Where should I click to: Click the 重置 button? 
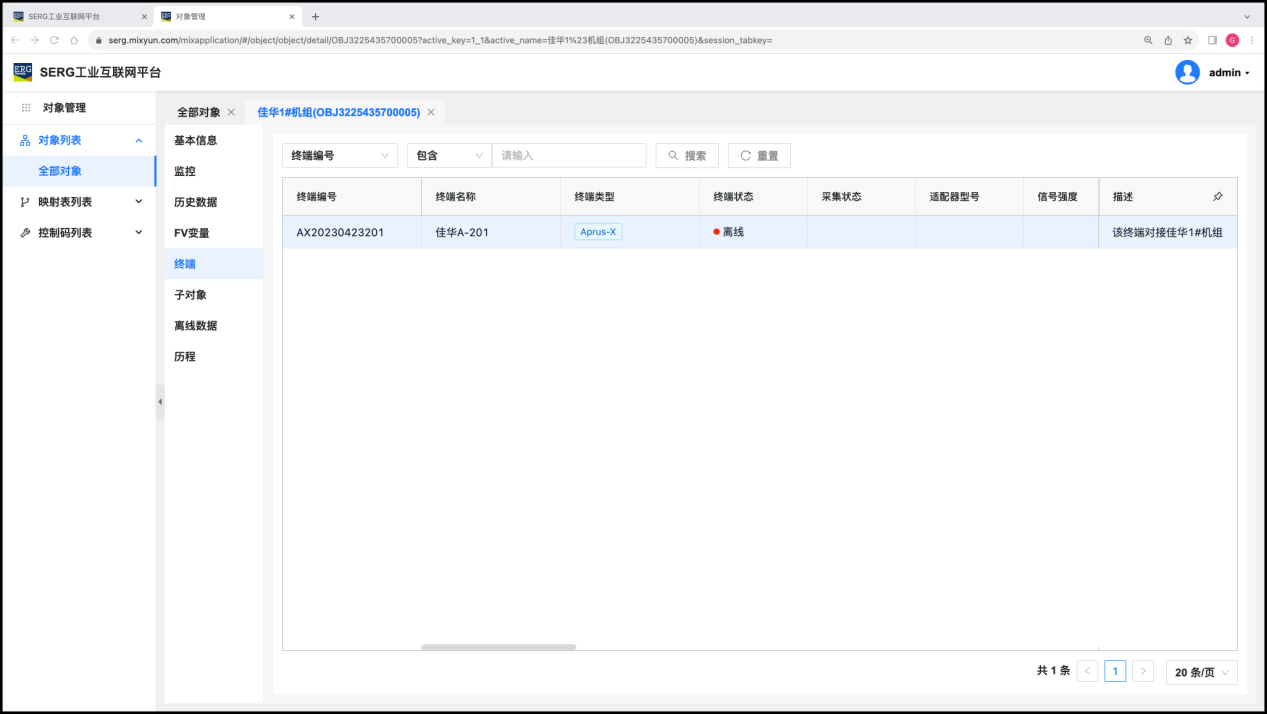point(759,156)
